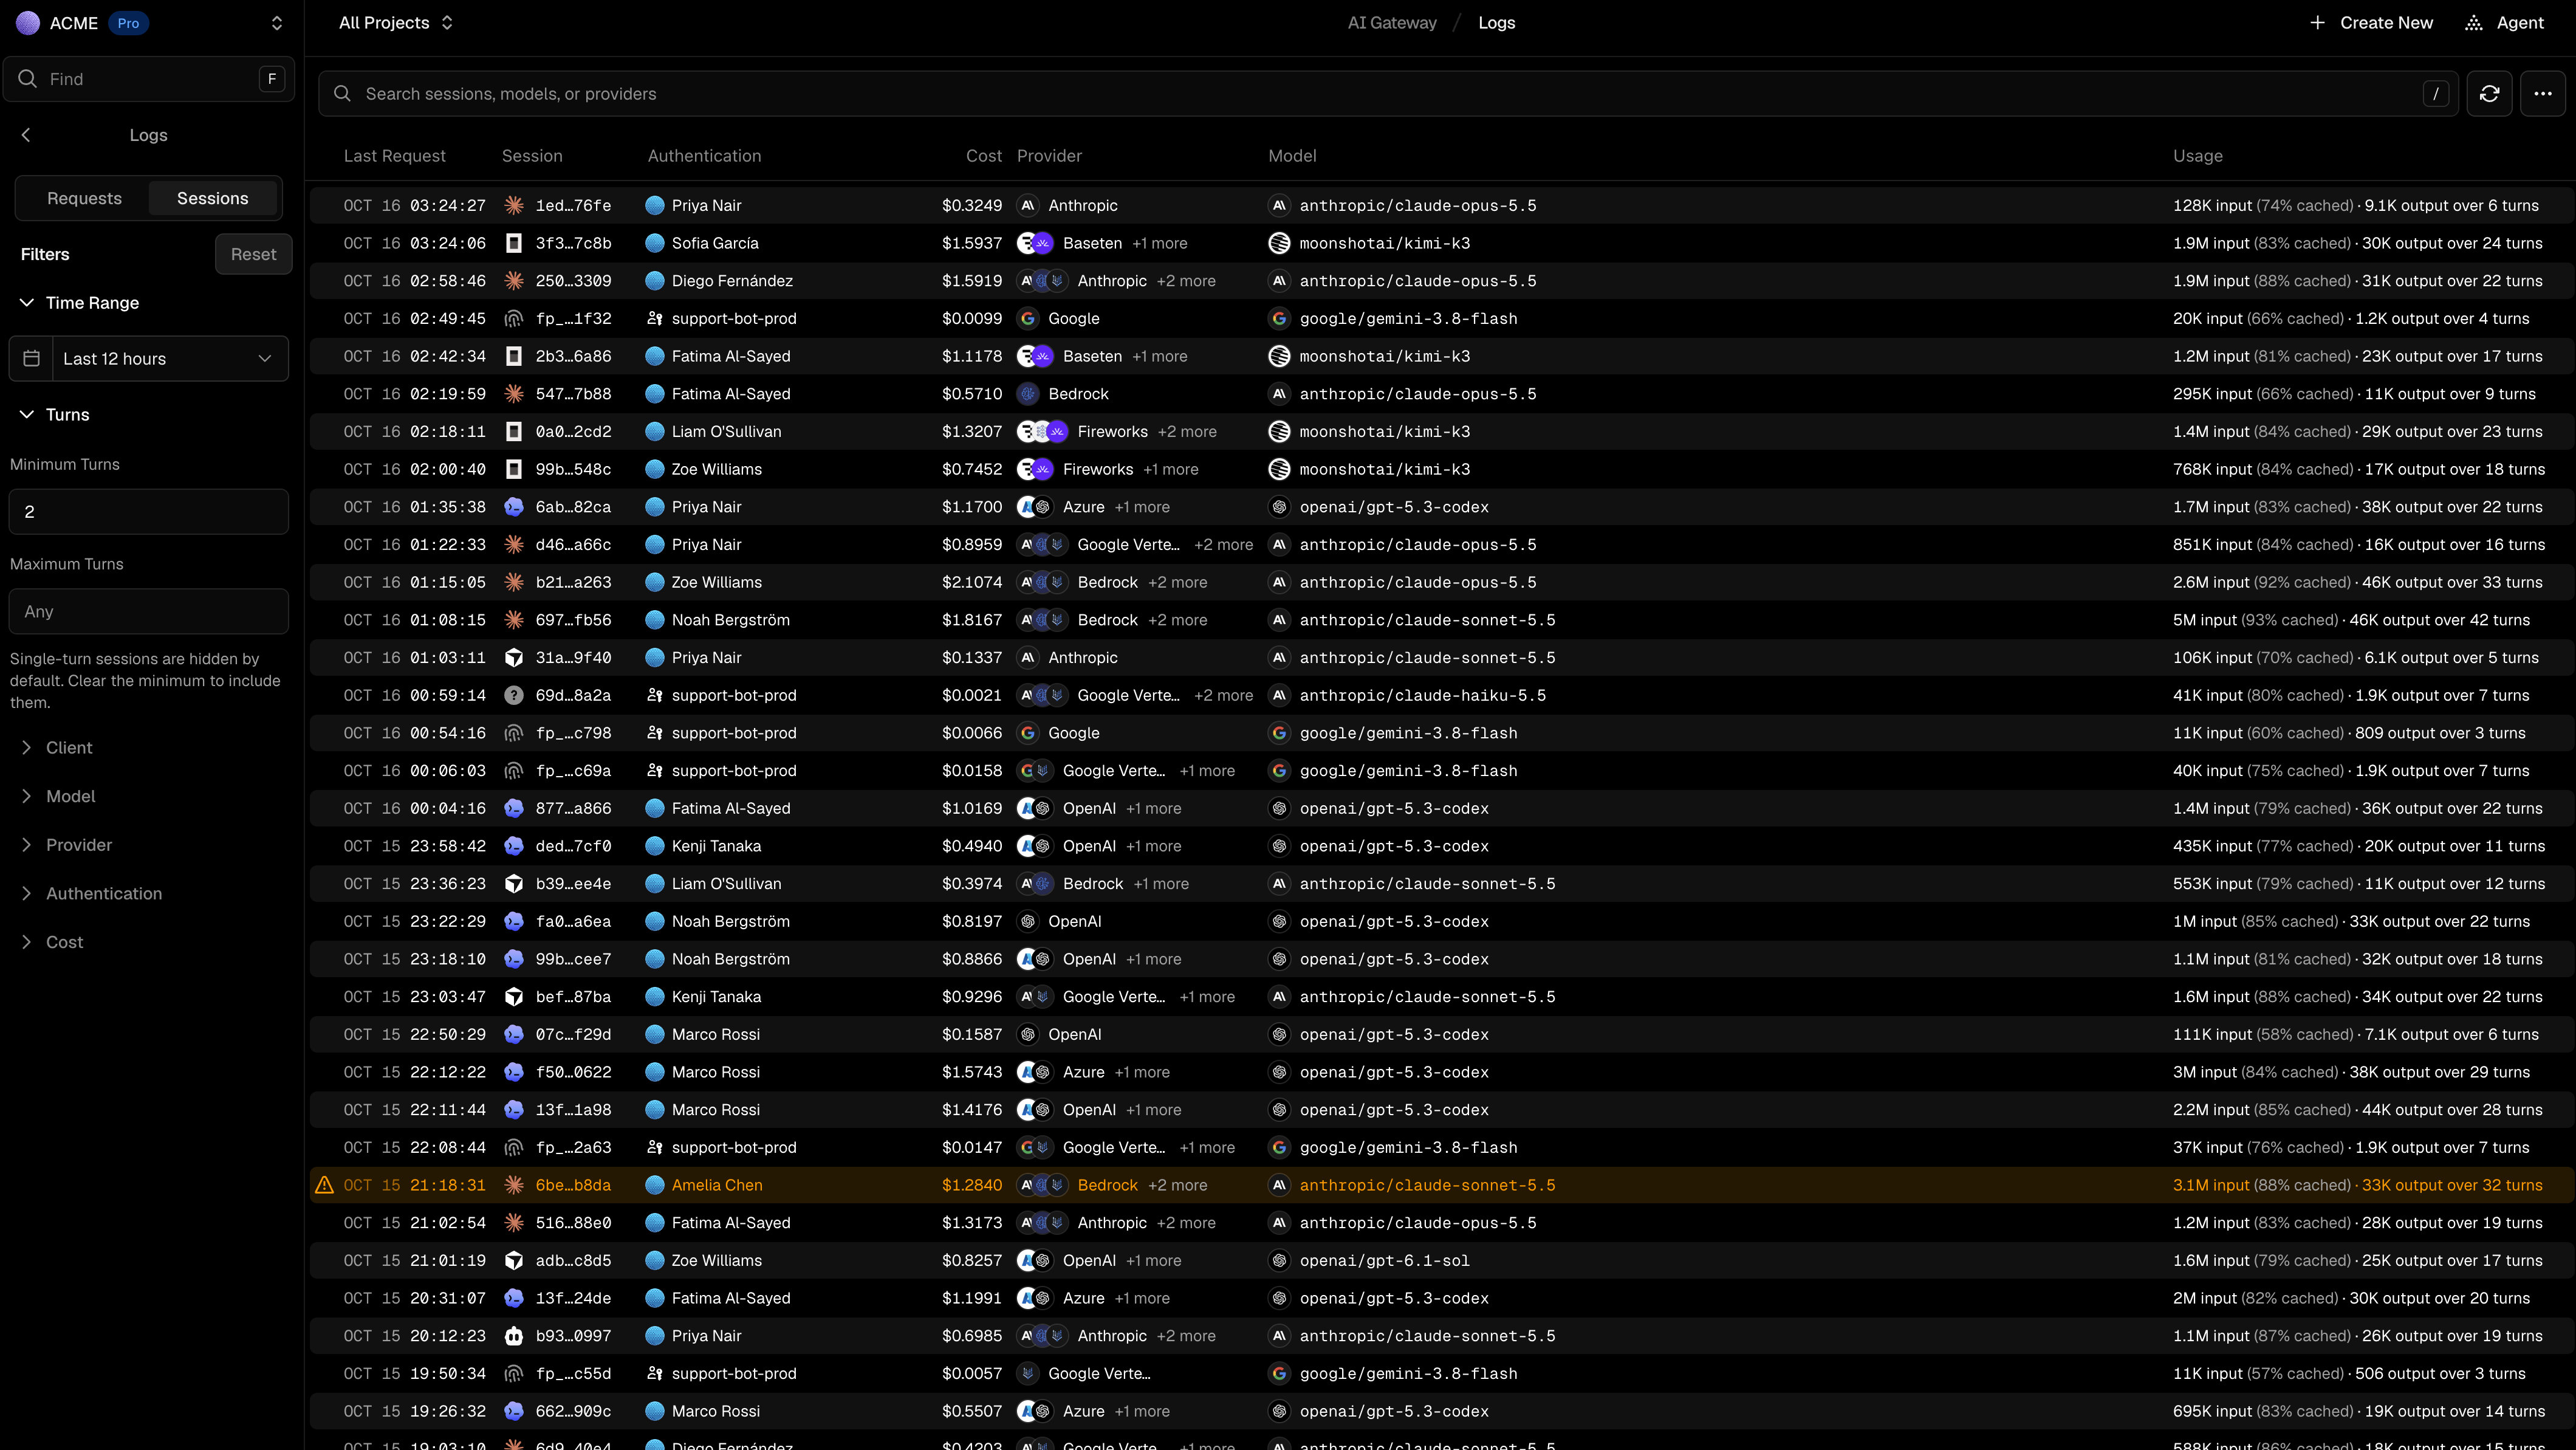Switch to the Requests view
Image resolution: width=2576 pixels, height=1450 pixels.
(x=84, y=198)
